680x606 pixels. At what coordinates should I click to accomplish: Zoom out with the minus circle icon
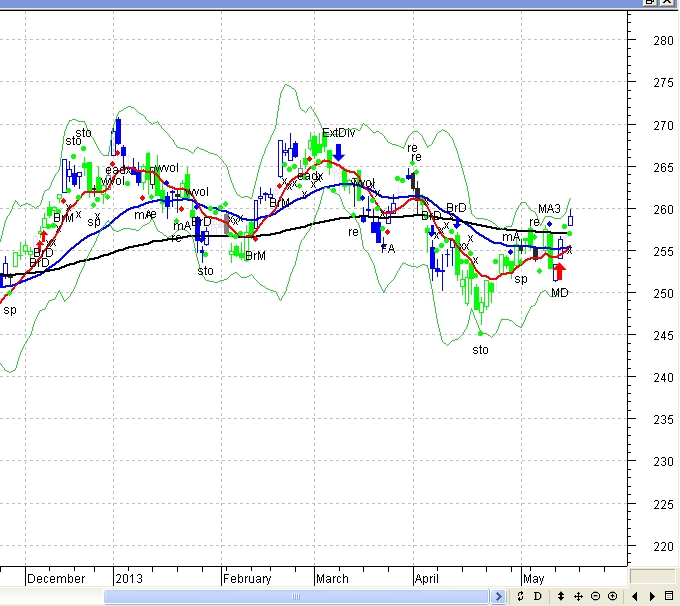click(x=595, y=597)
